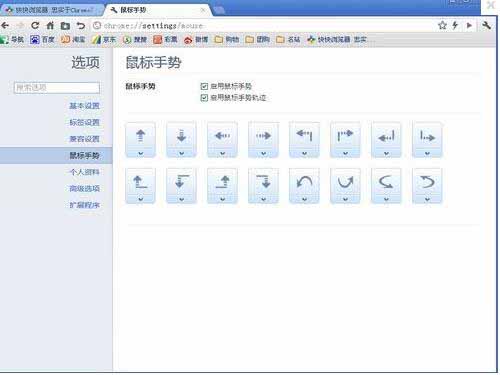Image resolution: width=500 pixels, height=375 pixels.
Task: Expand dropdown under the down arrow gesture
Action: tap(181, 153)
